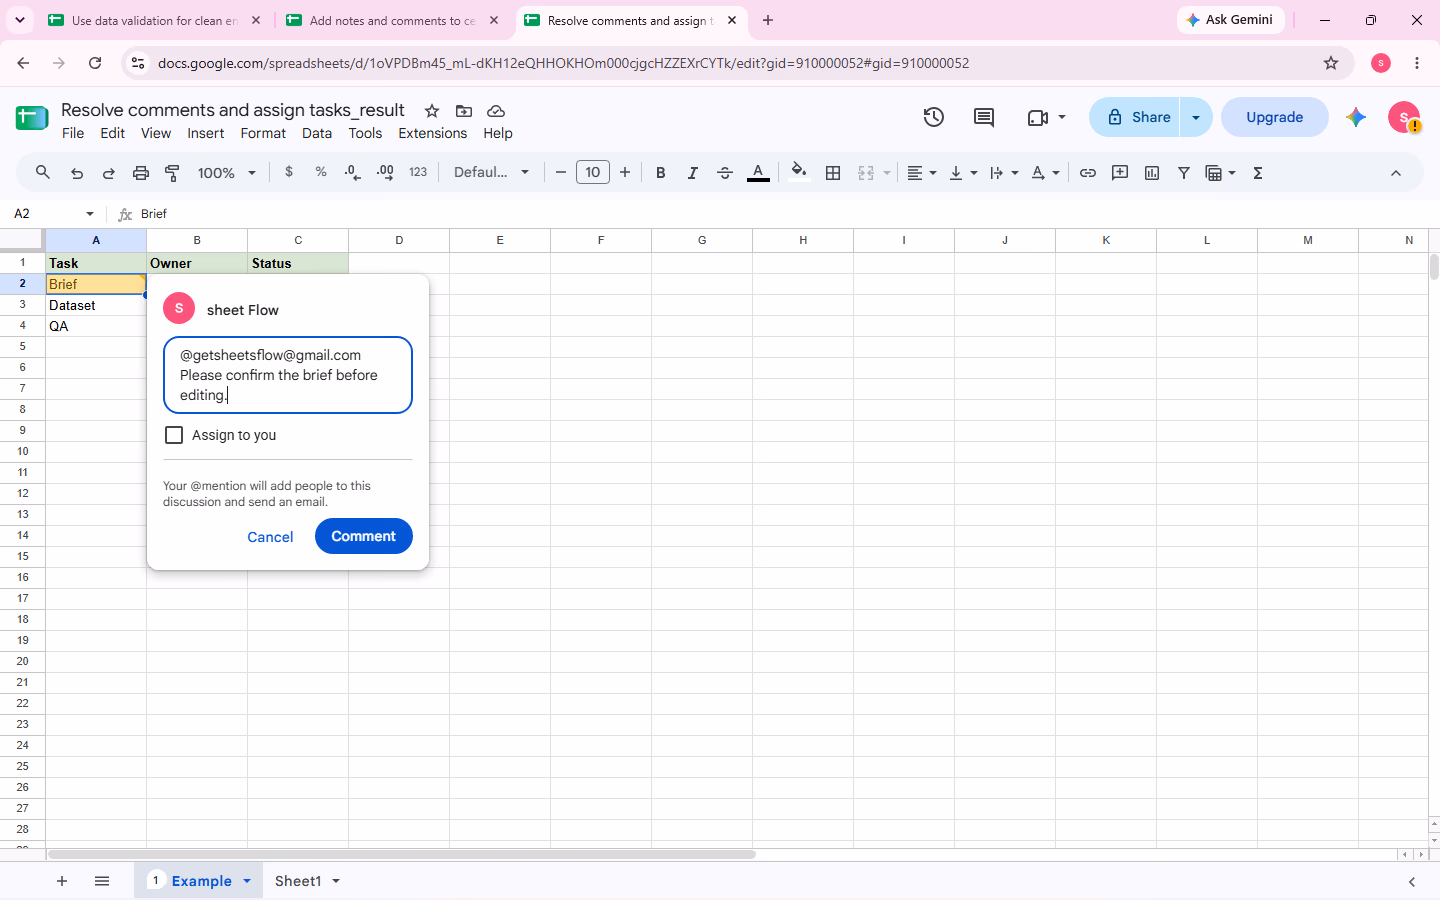Open the Insert menu
1440x900 pixels.
point(206,133)
